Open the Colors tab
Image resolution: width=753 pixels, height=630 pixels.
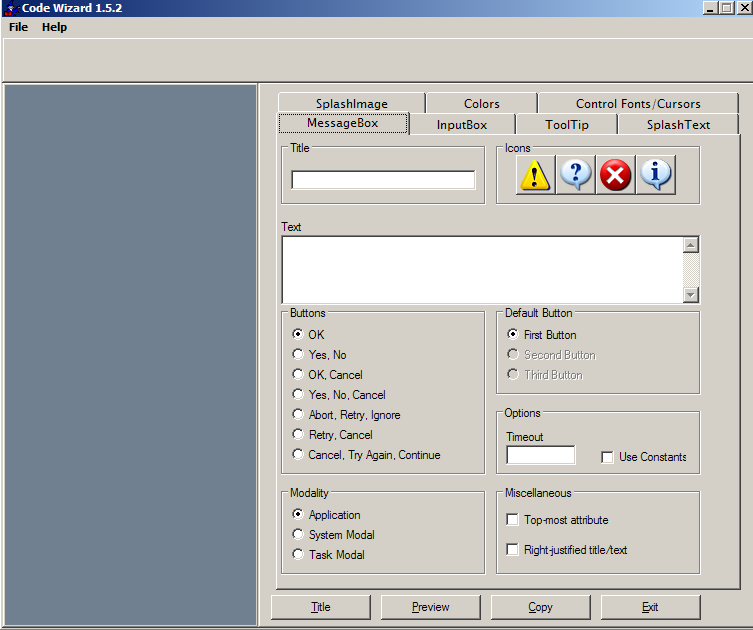(482, 103)
